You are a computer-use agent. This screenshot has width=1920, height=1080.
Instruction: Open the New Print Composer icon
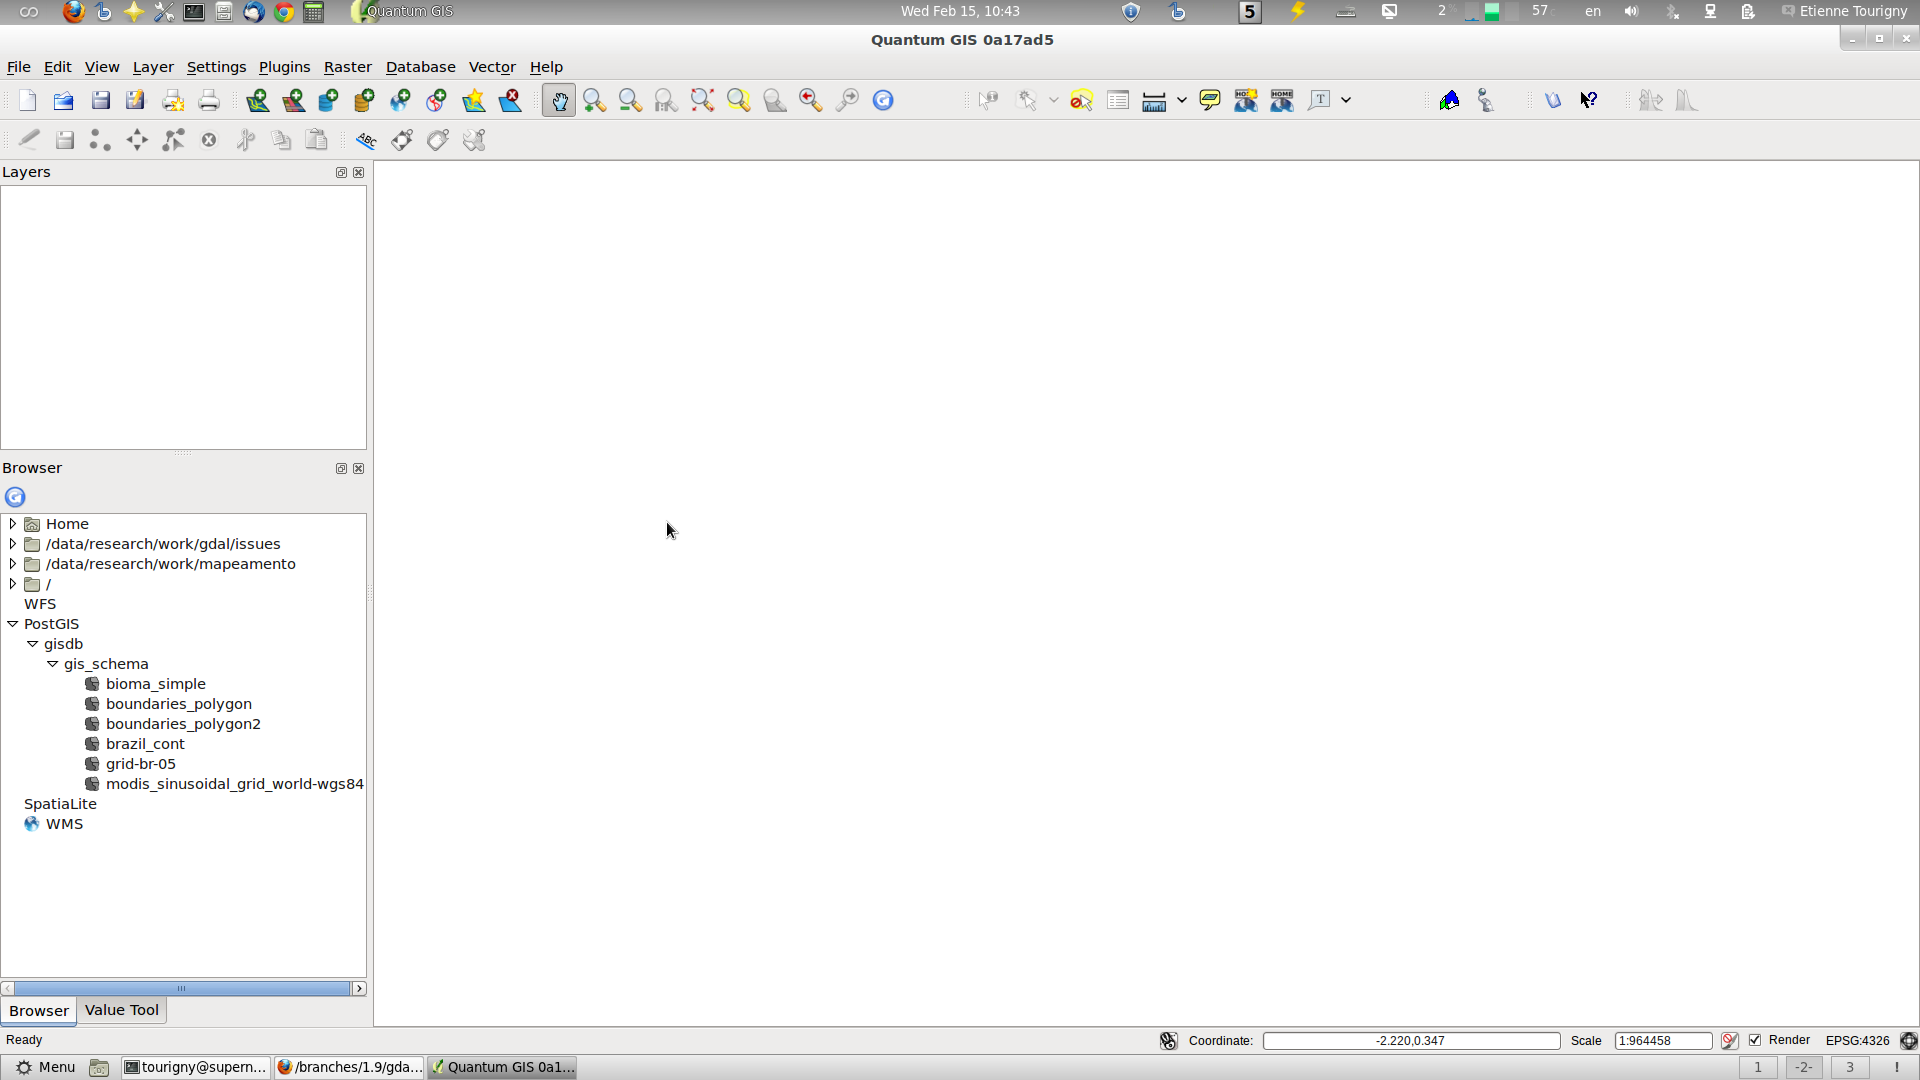[x=173, y=100]
